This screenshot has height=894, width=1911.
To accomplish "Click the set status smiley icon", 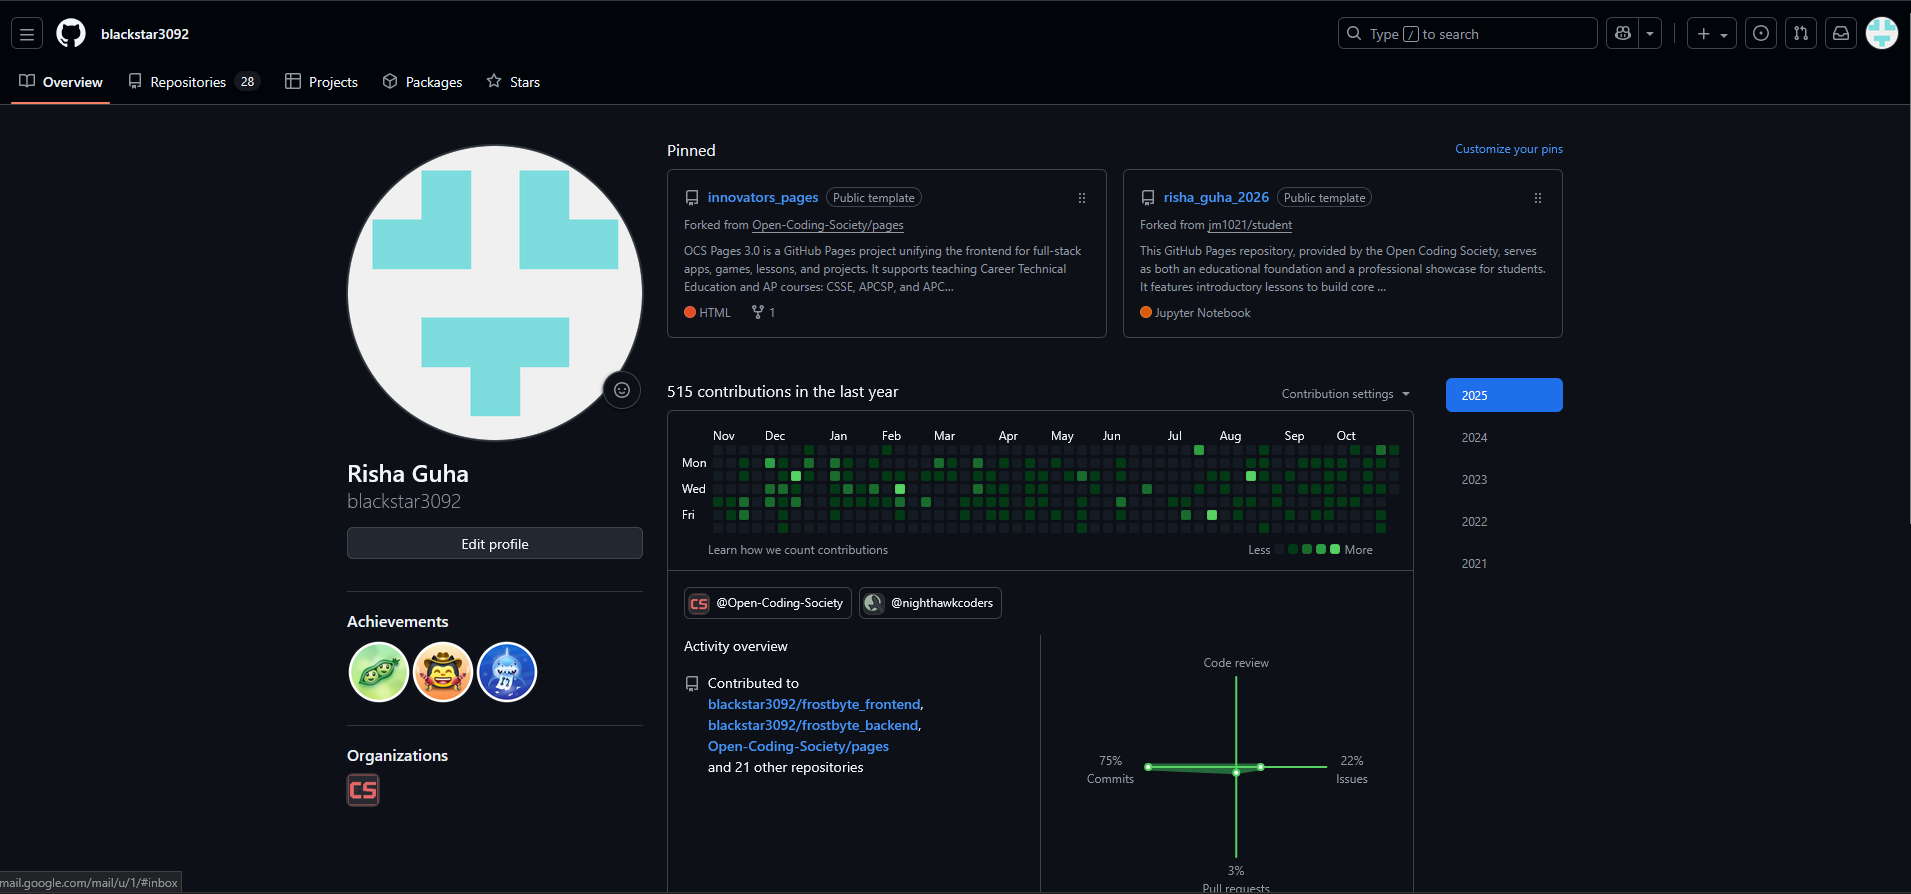I will coord(622,390).
